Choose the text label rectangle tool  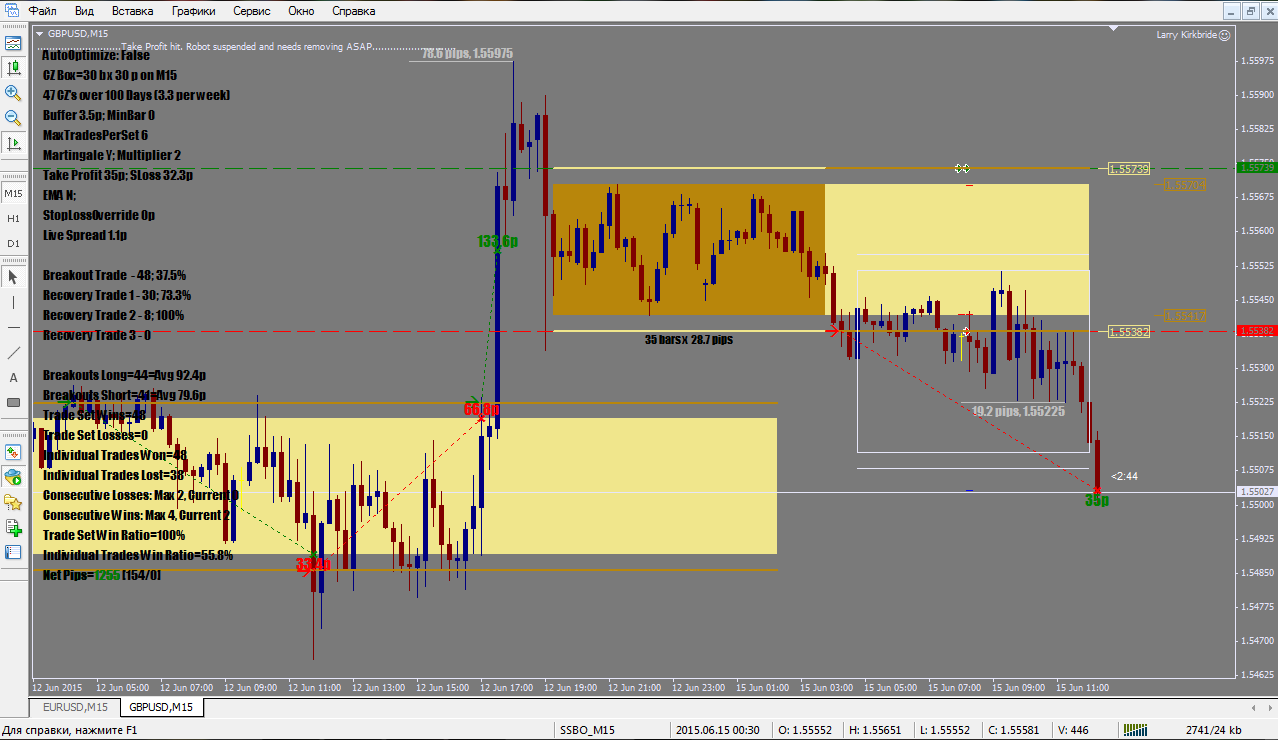click(x=13, y=402)
